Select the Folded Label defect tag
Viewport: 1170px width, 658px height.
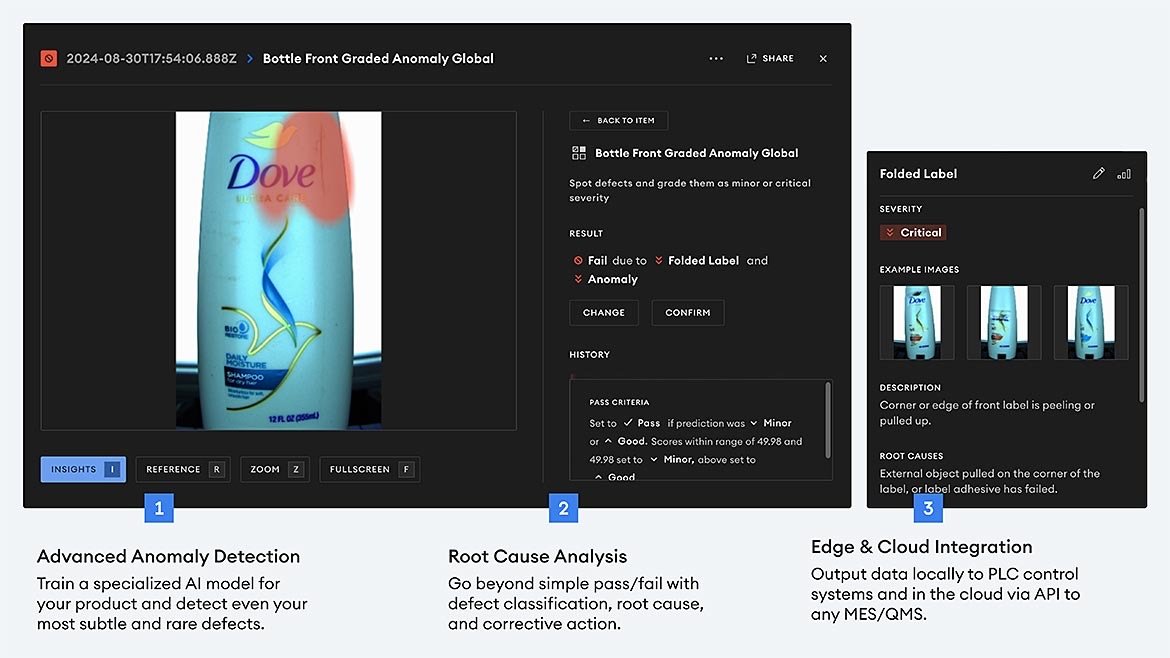[x=697, y=260]
